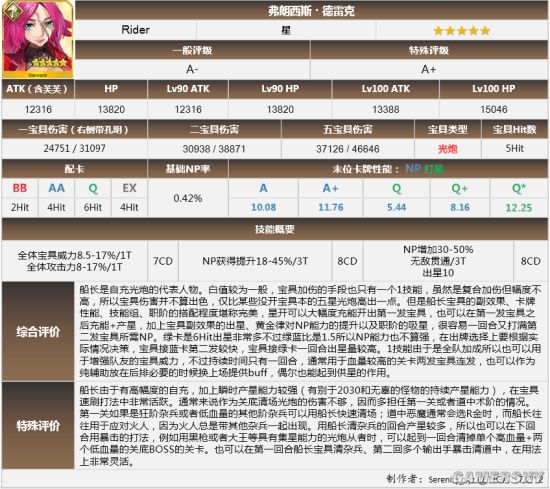Click the 基础NP率 header
The image size is (550, 489).
click(188, 169)
